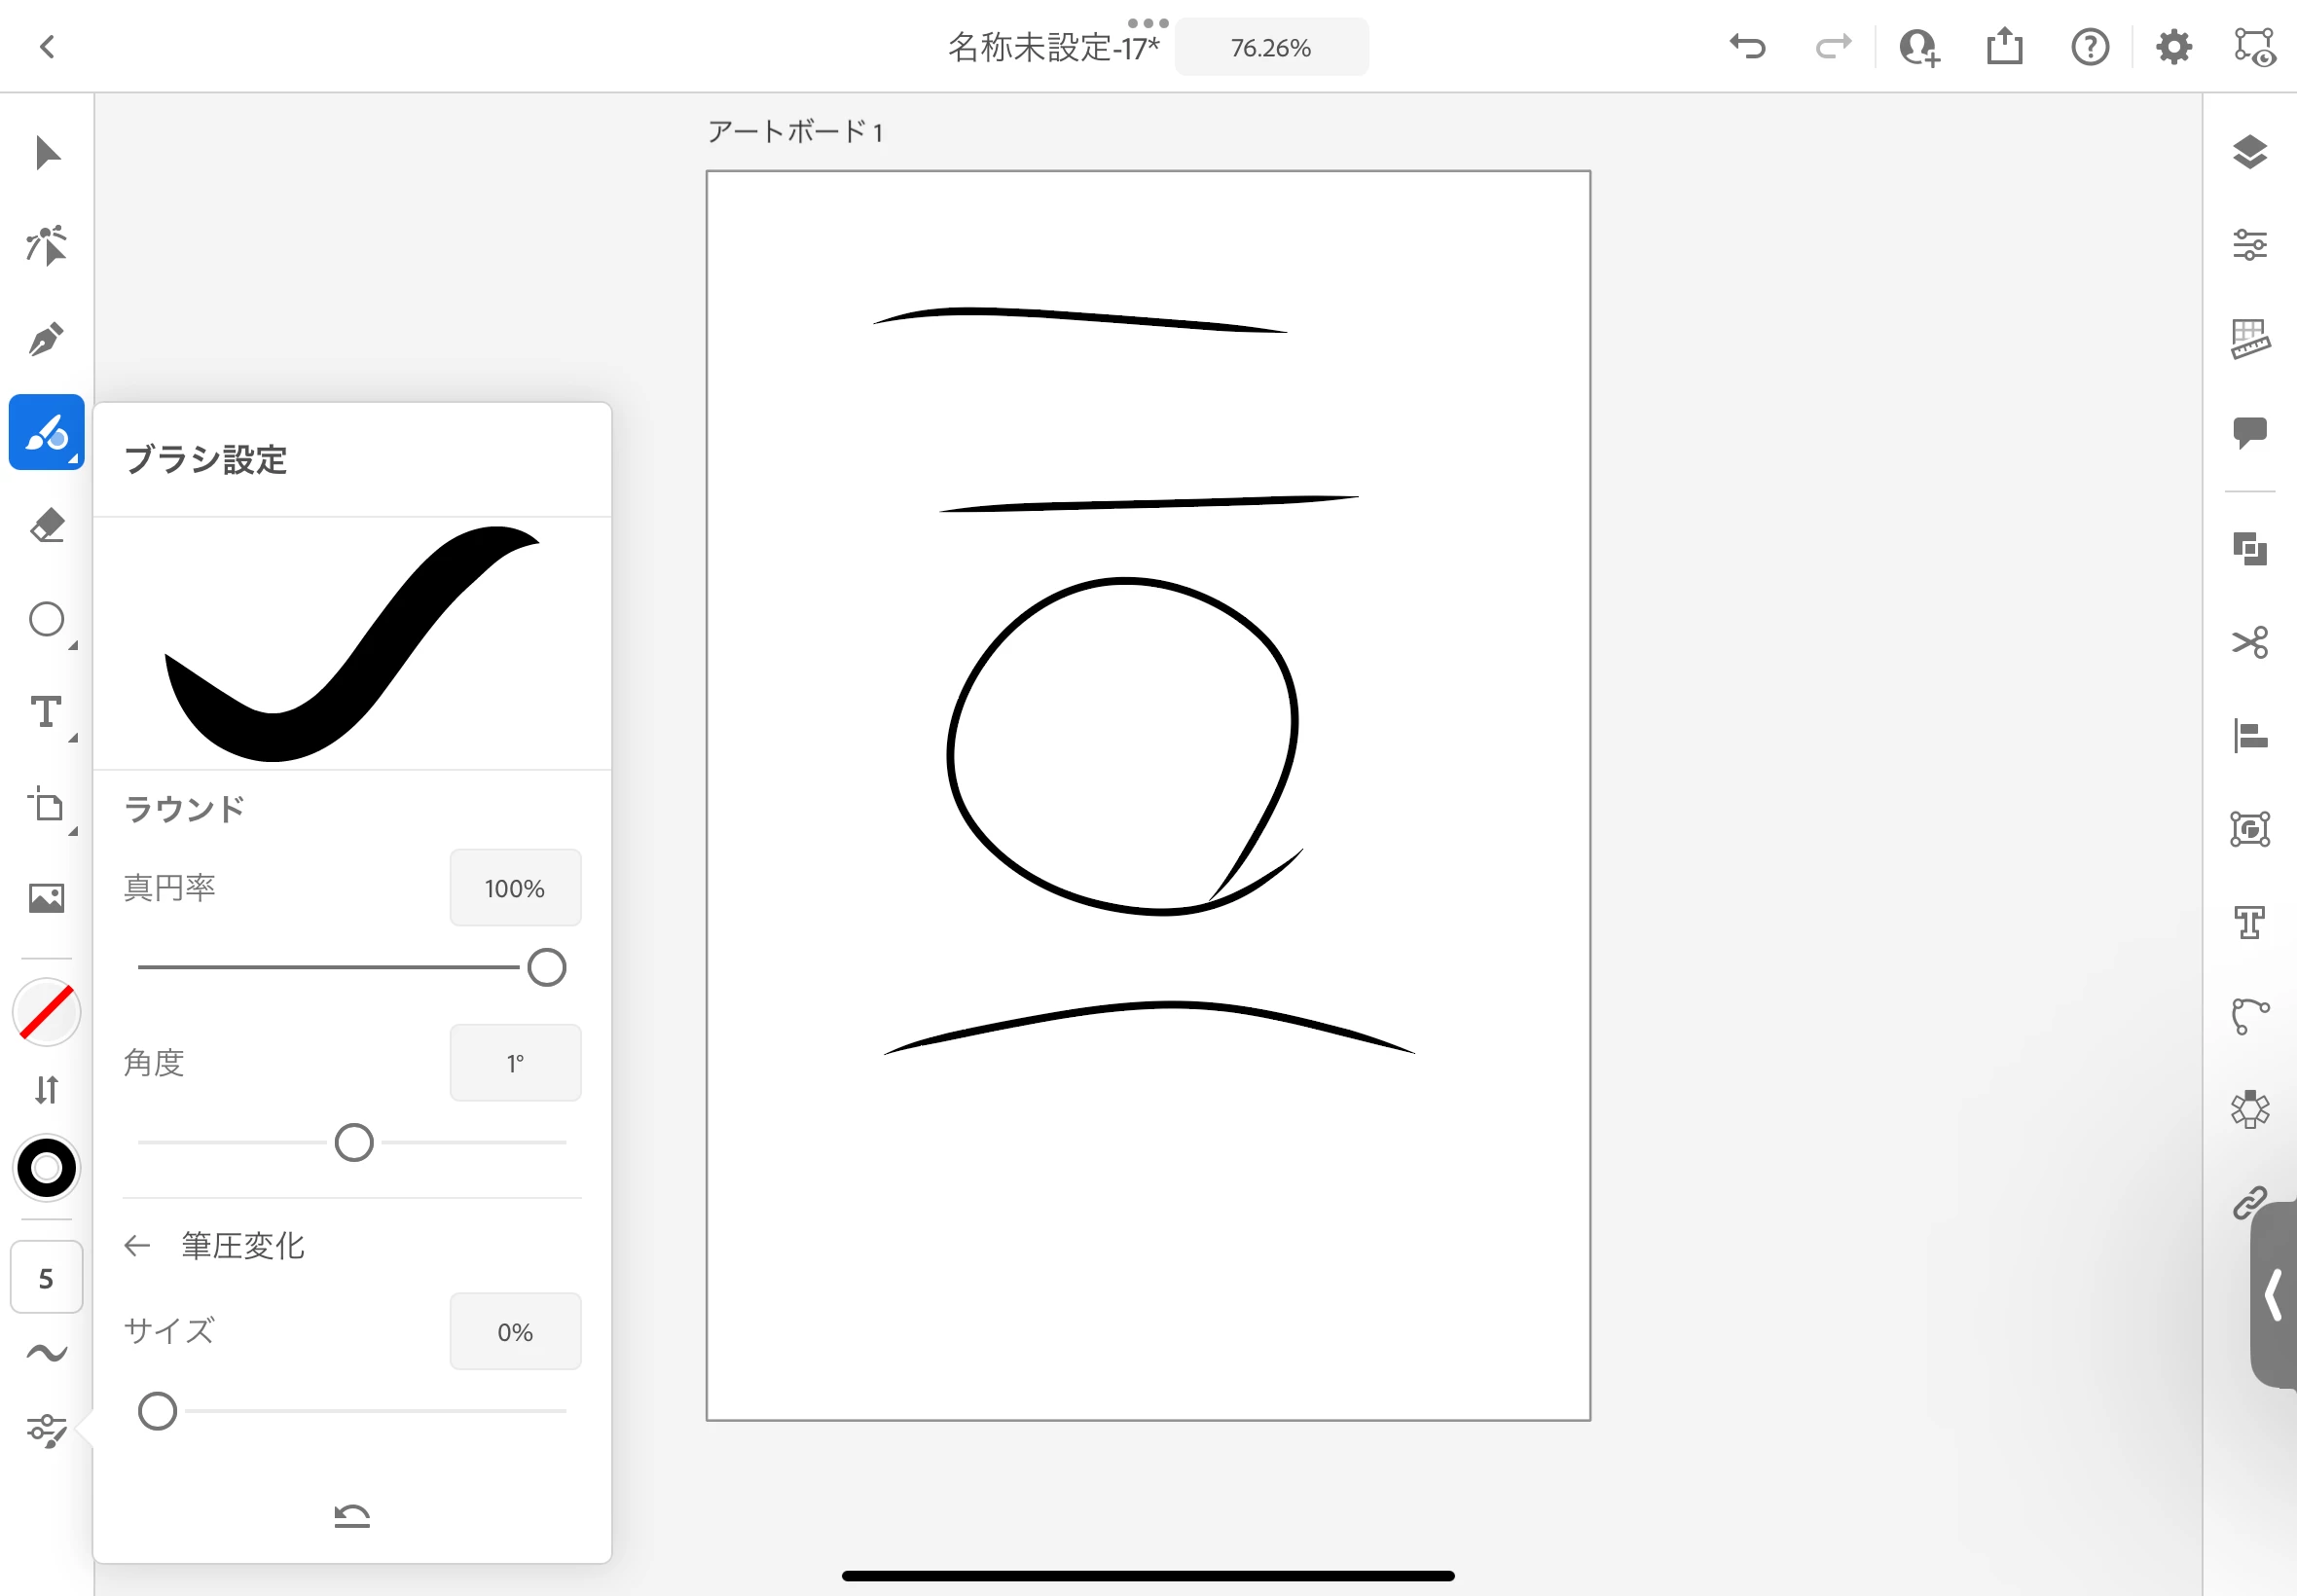Toggle the brush settings panel button
2297x1596 pixels.
(x=47, y=1431)
